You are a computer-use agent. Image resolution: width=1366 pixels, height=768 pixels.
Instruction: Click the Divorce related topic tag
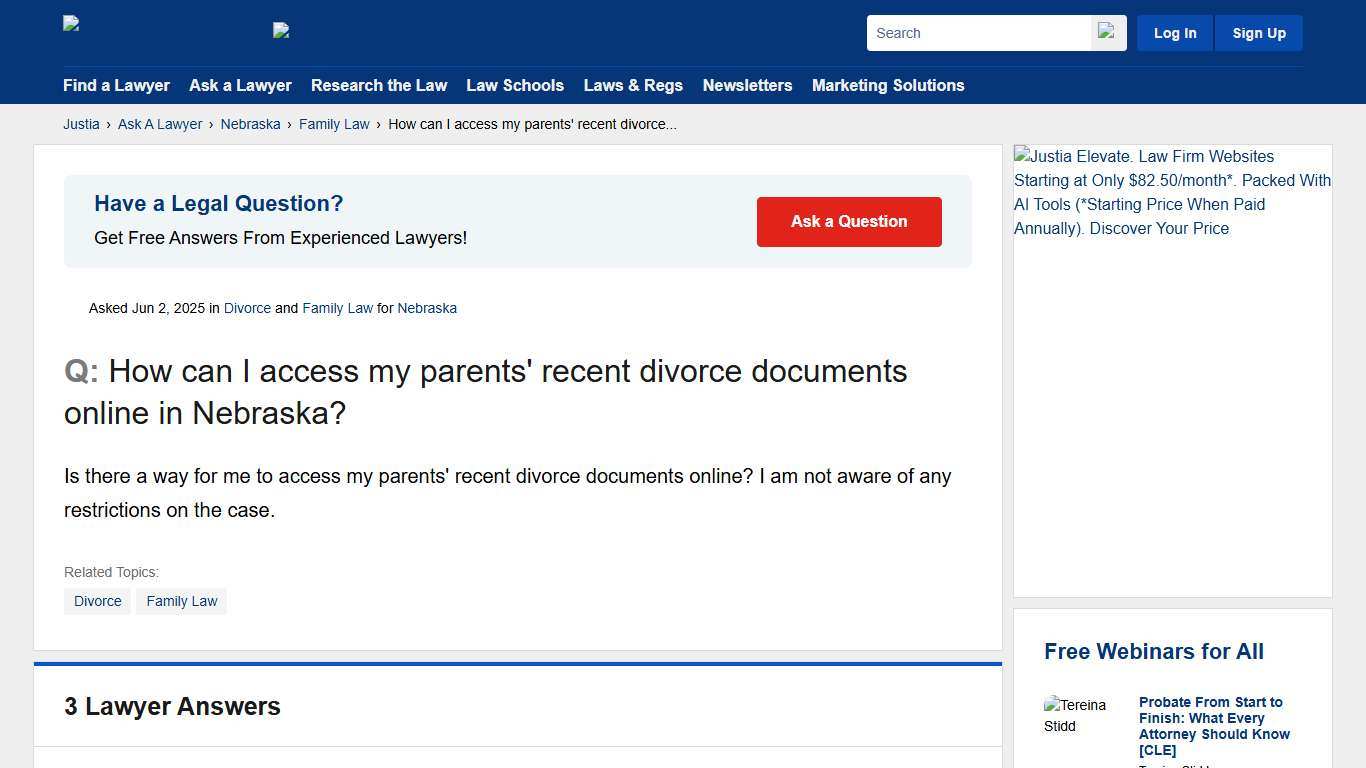tap(97, 600)
